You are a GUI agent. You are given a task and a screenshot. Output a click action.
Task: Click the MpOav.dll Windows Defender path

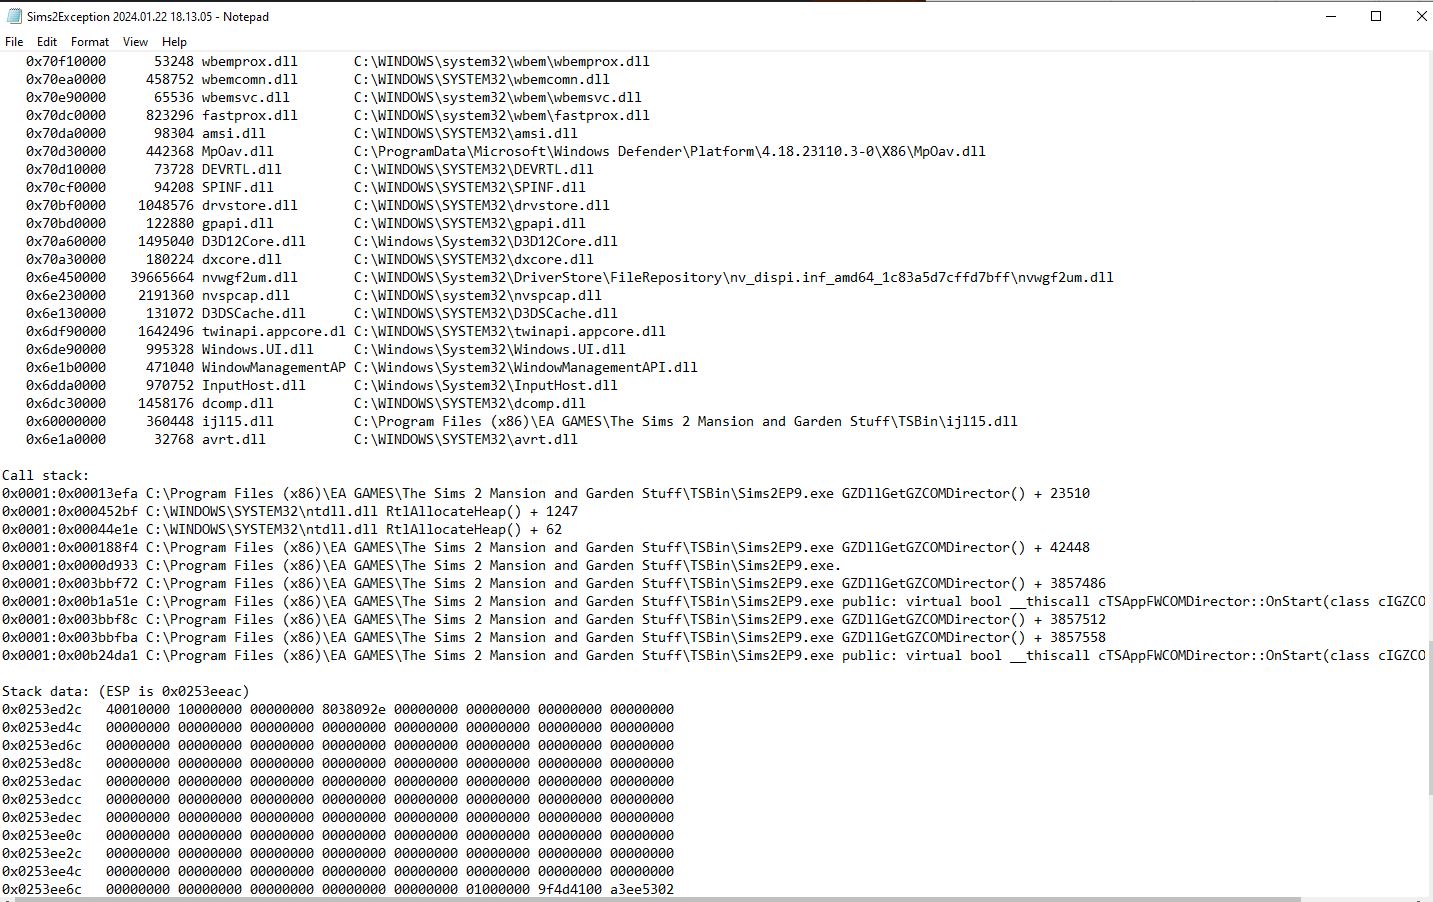coord(669,152)
